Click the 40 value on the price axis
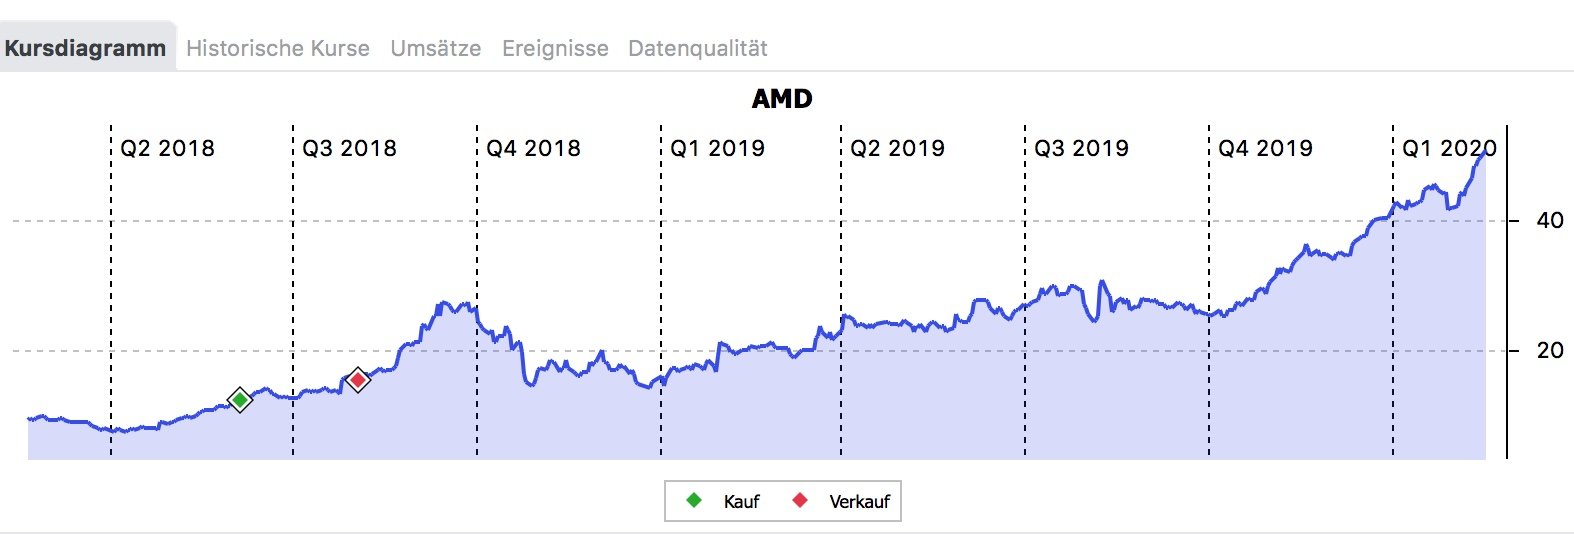Image resolution: width=1574 pixels, height=534 pixels. [1549, 221]
